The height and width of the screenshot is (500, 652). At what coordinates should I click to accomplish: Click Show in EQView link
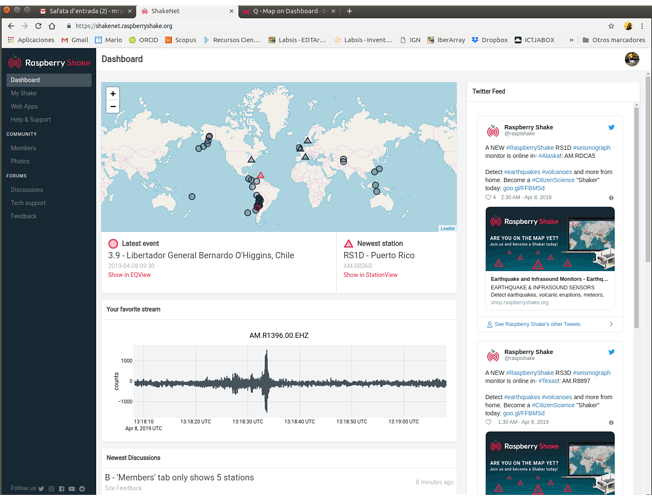(x=129, y=275)
